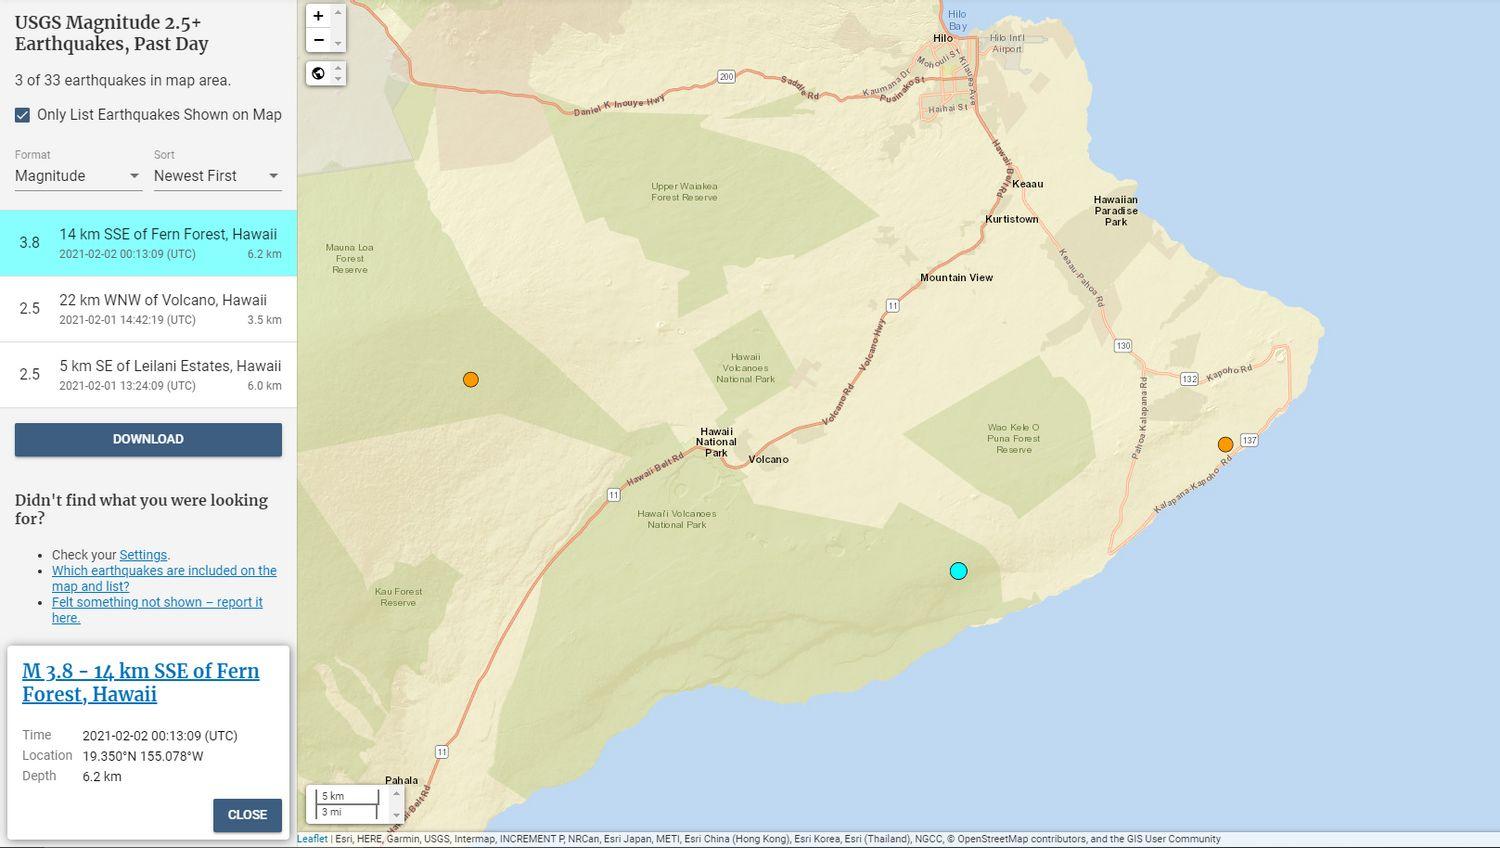Click the globe zoom-to-world icon

[x=318, y=73]
